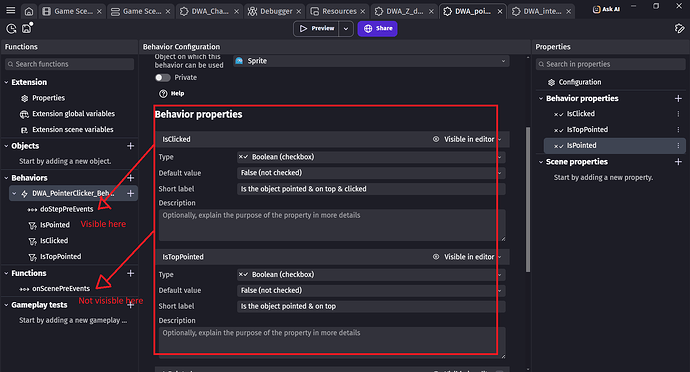690x372 pixels.
Task: Open IsClicked Type Boolean dropdown
Action: click(371, 157)
